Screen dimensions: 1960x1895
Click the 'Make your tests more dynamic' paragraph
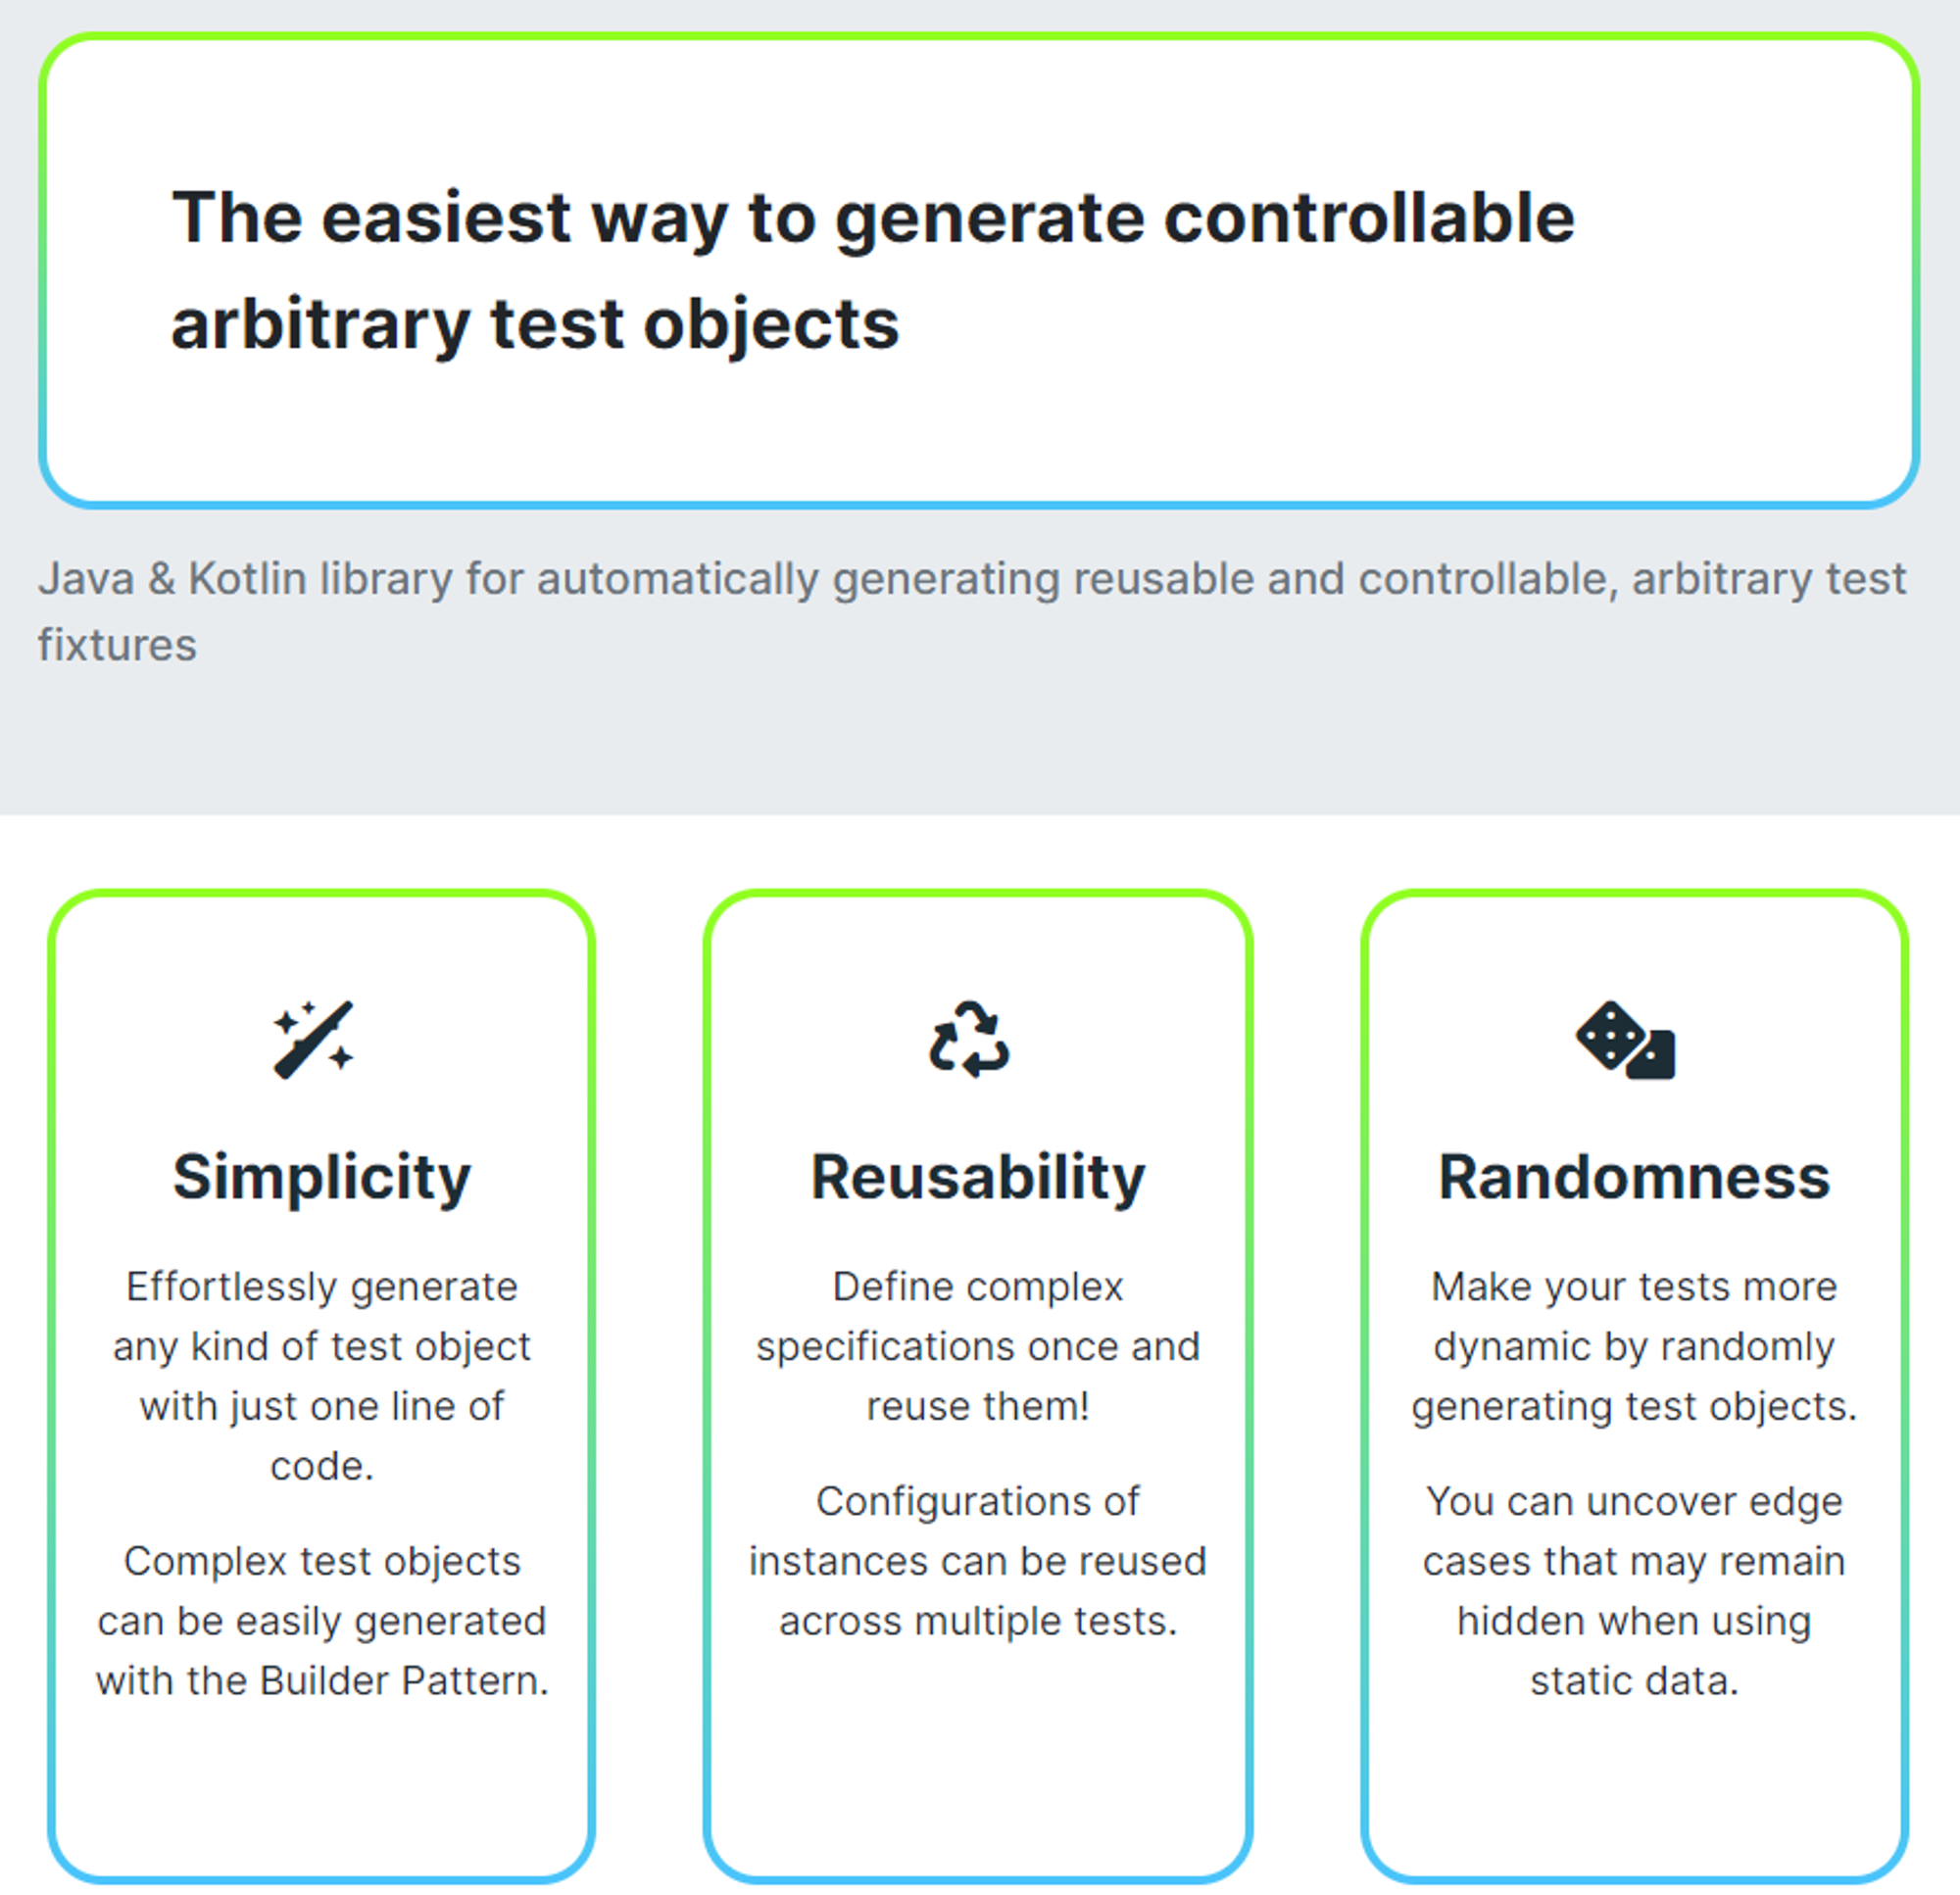coord(1634,1346)
